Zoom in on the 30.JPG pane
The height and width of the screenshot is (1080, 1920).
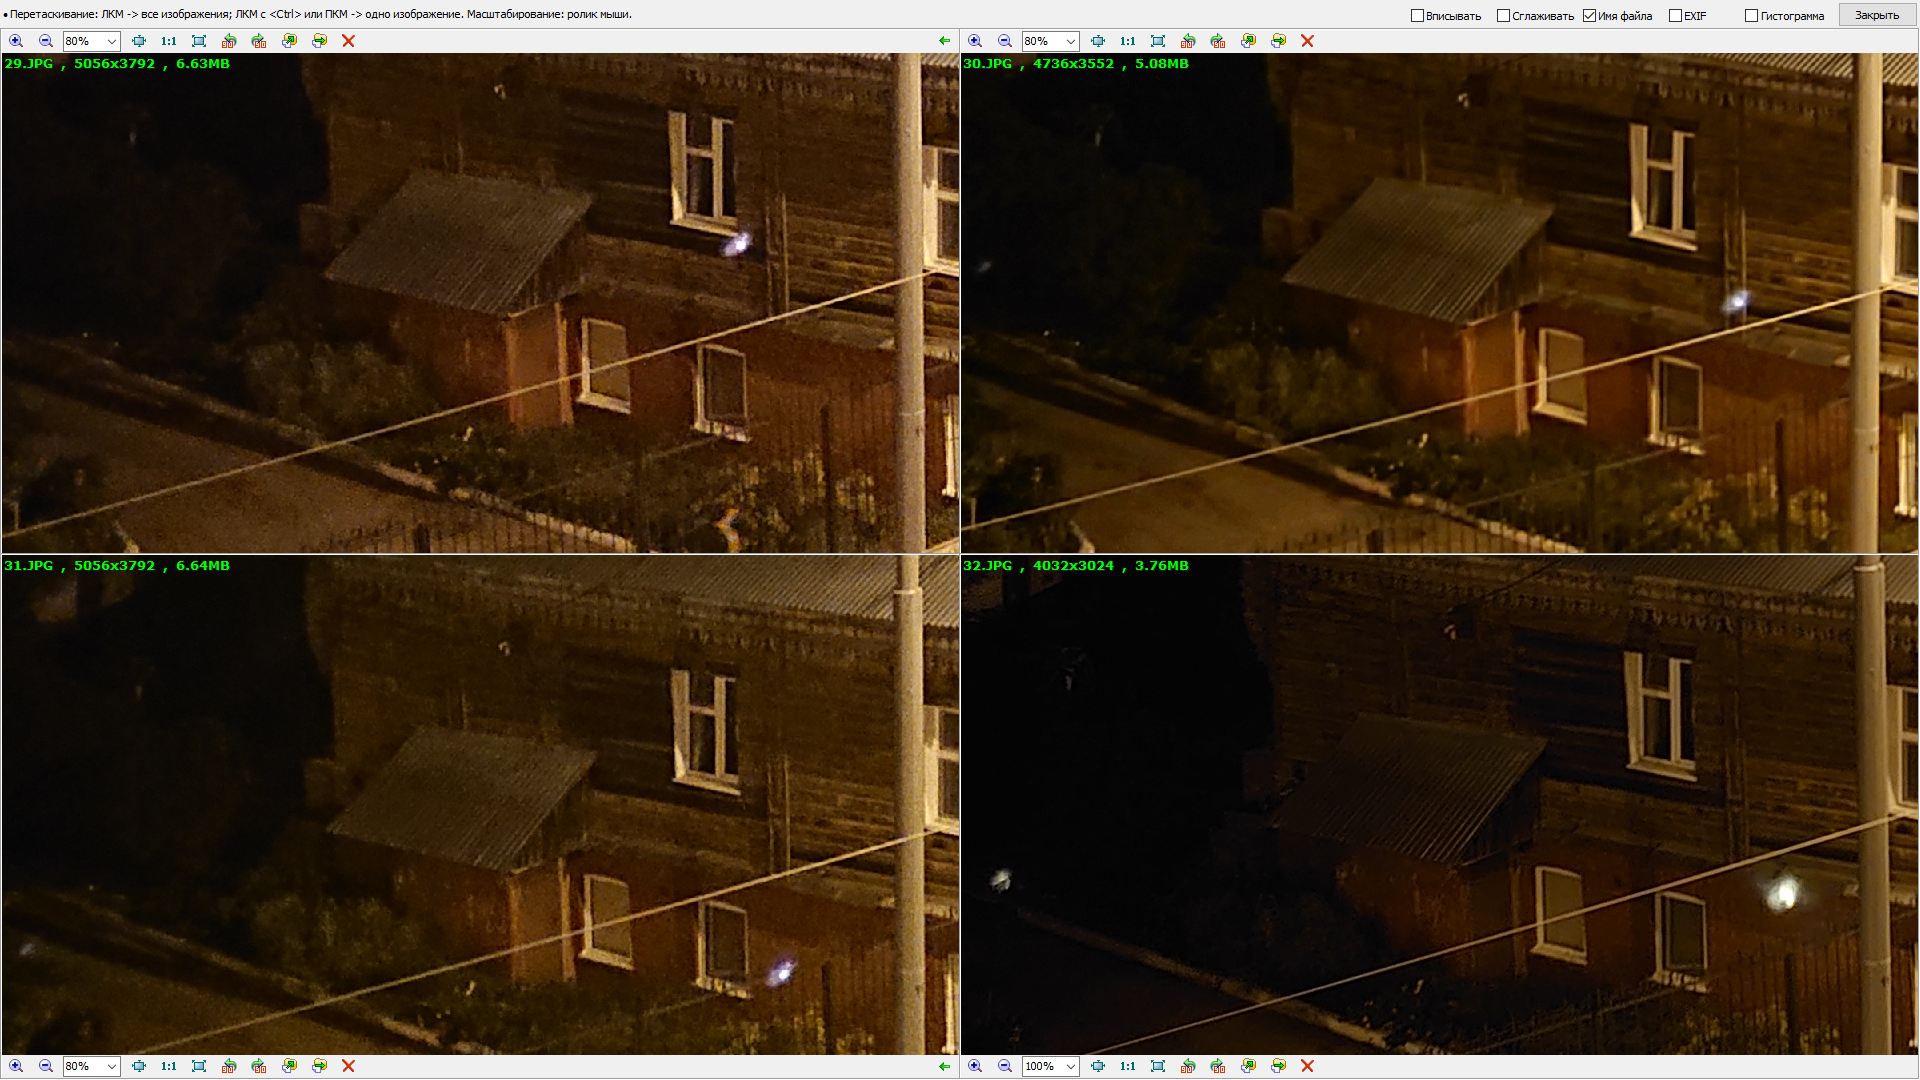[975, 41]
